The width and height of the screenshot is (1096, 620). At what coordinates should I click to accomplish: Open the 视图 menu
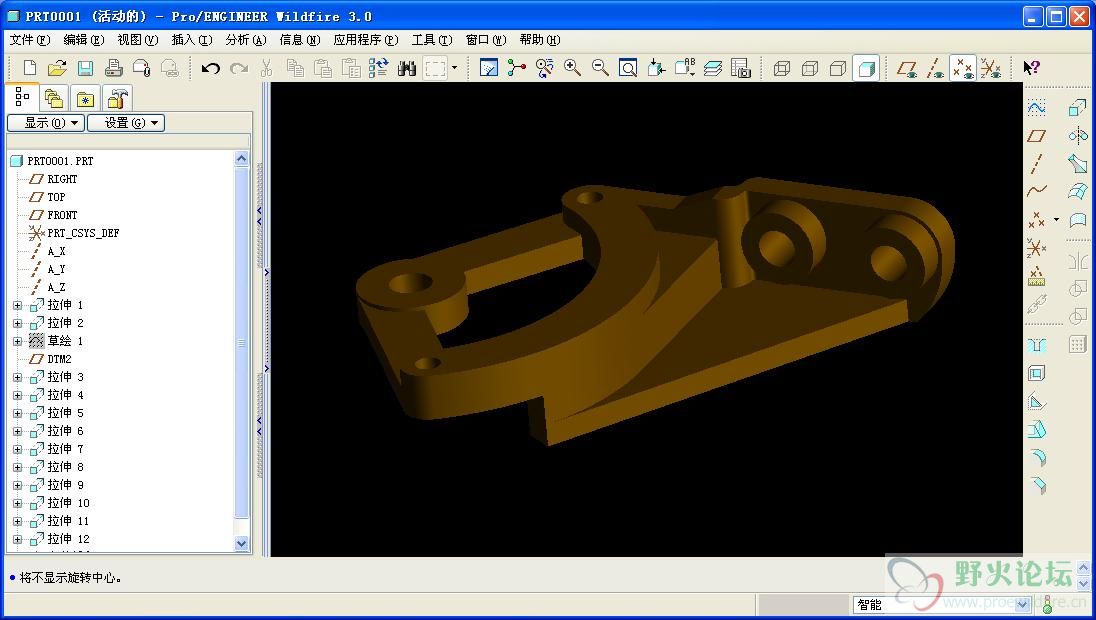(x=138, y=40)
